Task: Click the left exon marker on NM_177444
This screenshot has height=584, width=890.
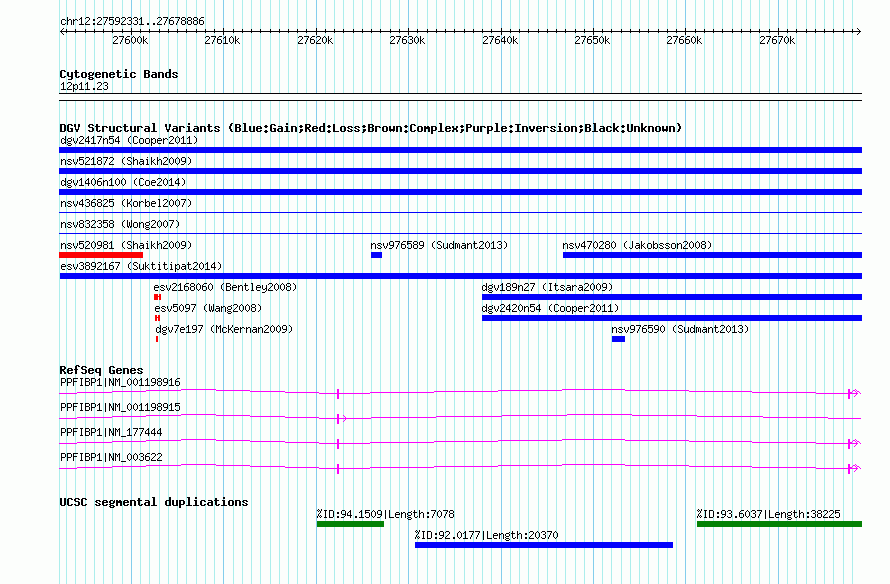Action: pyautogui.click(x=338, y=444)
